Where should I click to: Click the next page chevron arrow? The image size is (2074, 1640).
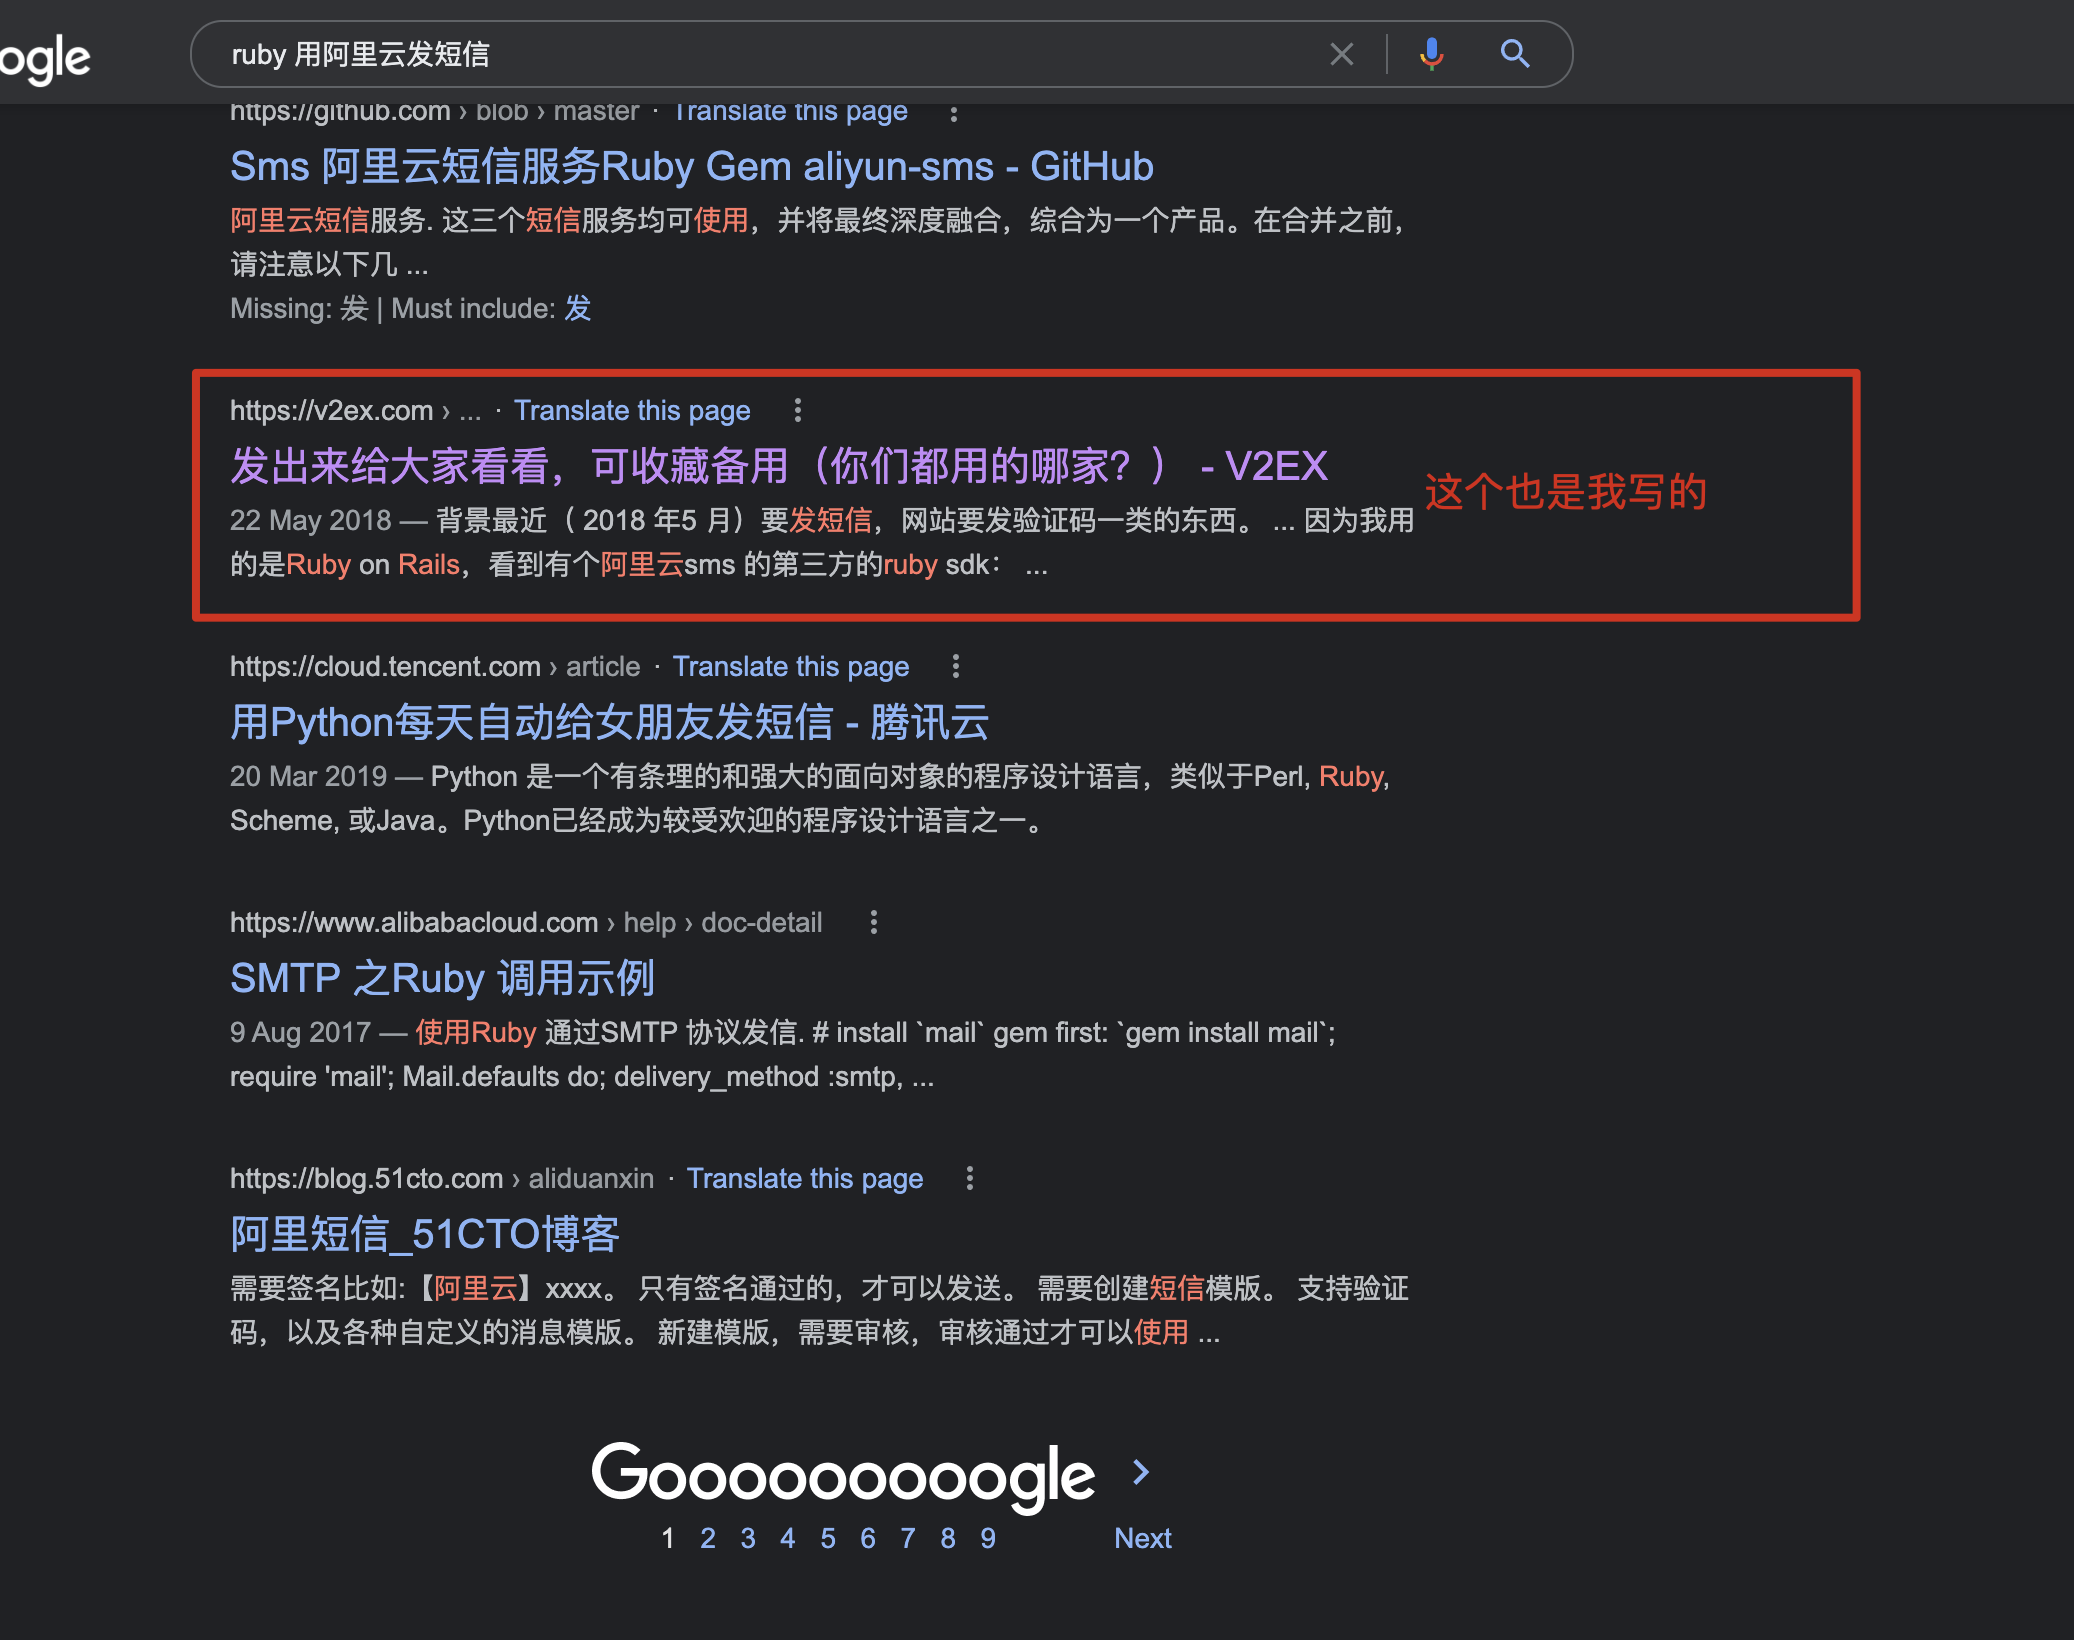[1141, 1472]
